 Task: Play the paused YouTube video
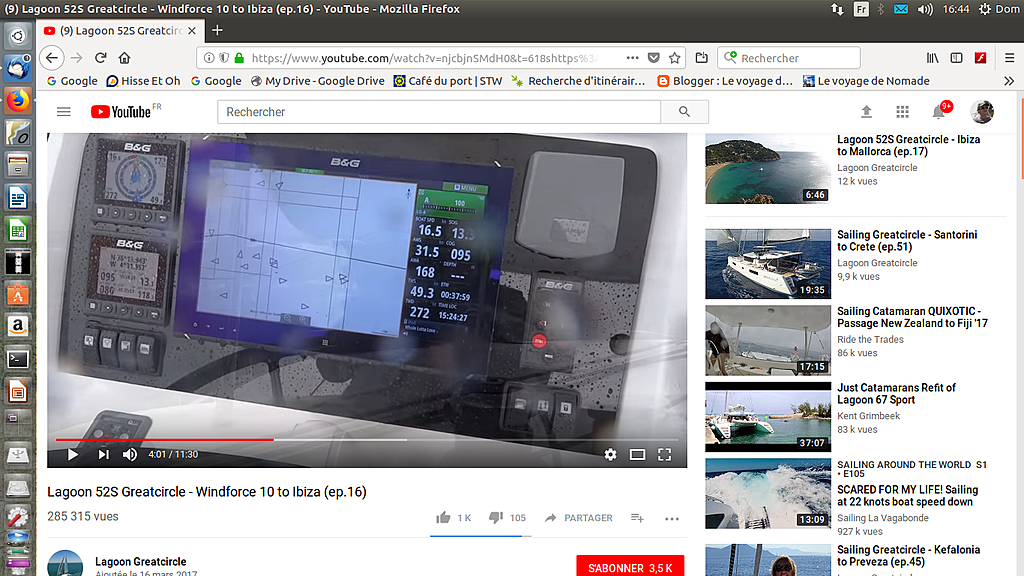72,455
